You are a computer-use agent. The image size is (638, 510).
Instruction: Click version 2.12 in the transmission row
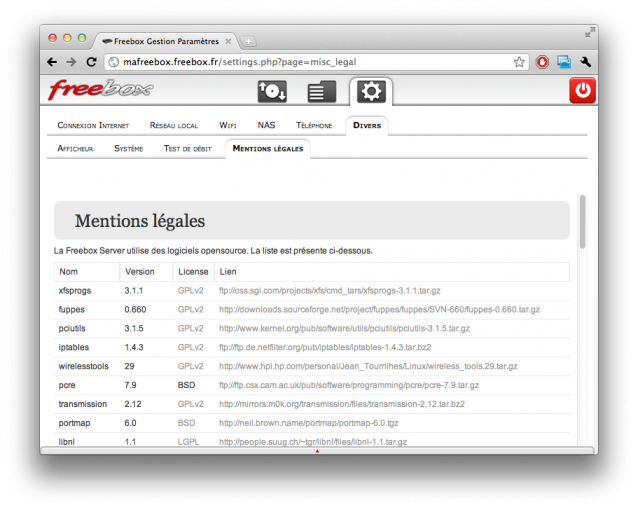pyautogui.click(x=133, y=404)
